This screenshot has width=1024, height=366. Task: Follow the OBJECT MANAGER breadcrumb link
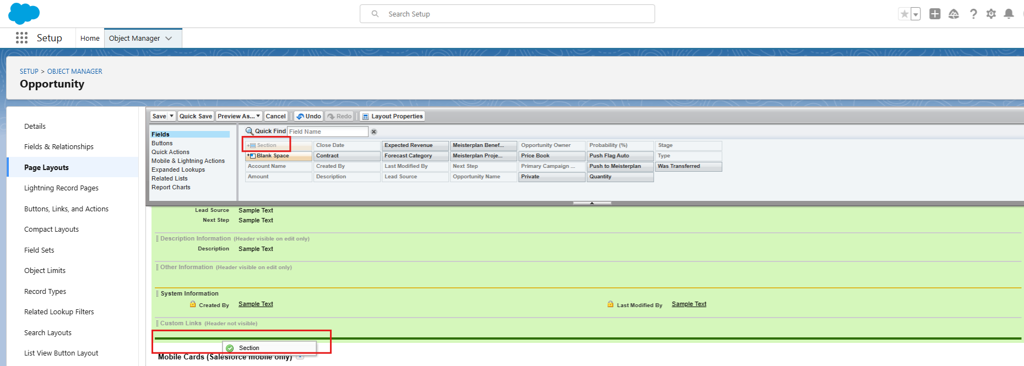tap(74, 71)
